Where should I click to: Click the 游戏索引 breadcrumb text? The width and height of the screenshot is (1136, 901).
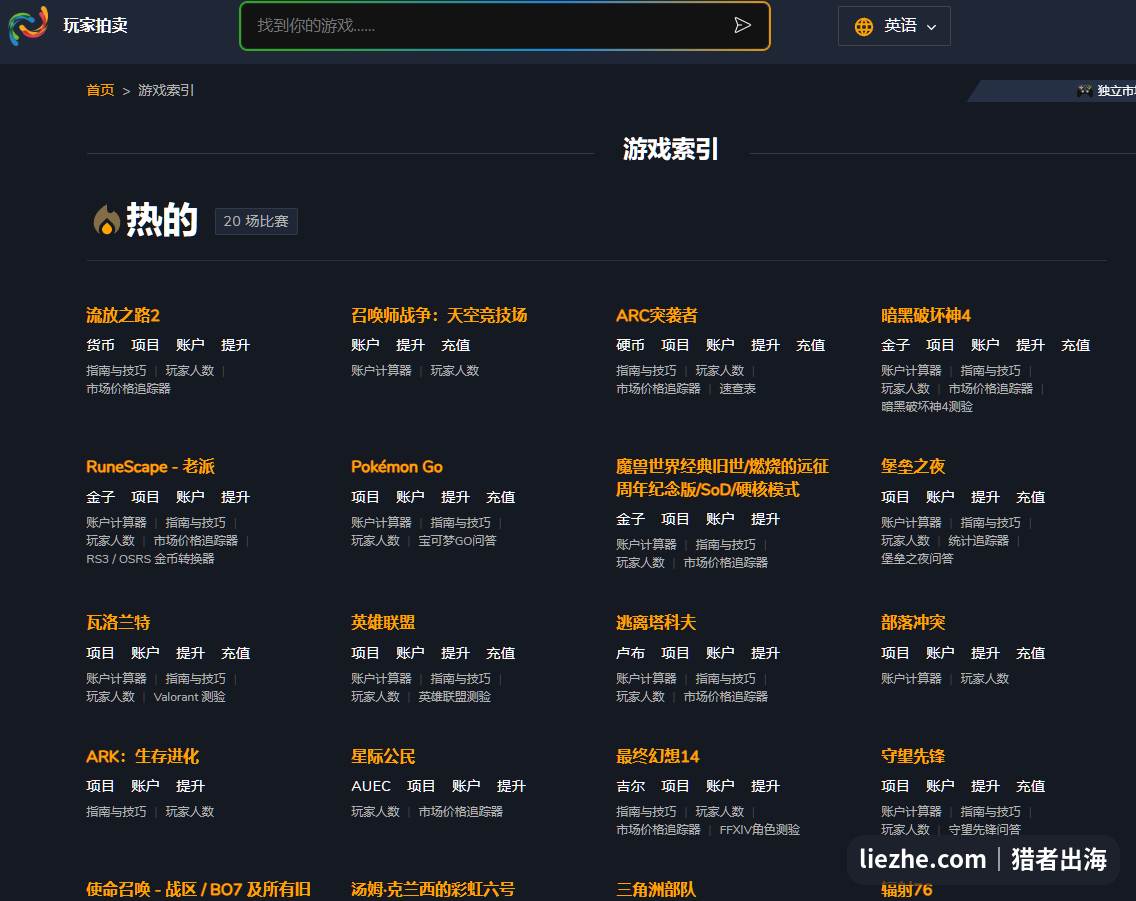(x=166, y=90)
